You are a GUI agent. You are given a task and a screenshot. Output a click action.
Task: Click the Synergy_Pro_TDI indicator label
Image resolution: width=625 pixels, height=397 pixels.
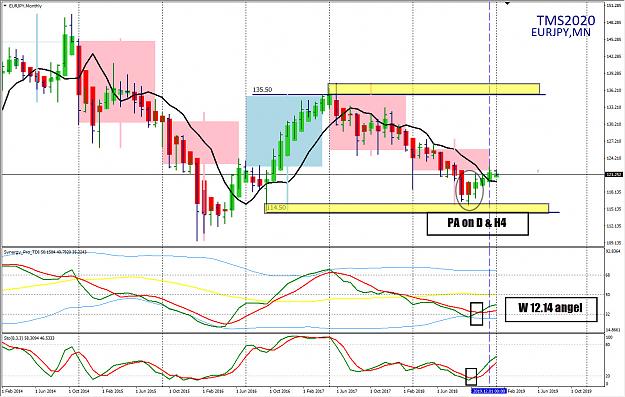pyautogui.click(x=45, y=252)
